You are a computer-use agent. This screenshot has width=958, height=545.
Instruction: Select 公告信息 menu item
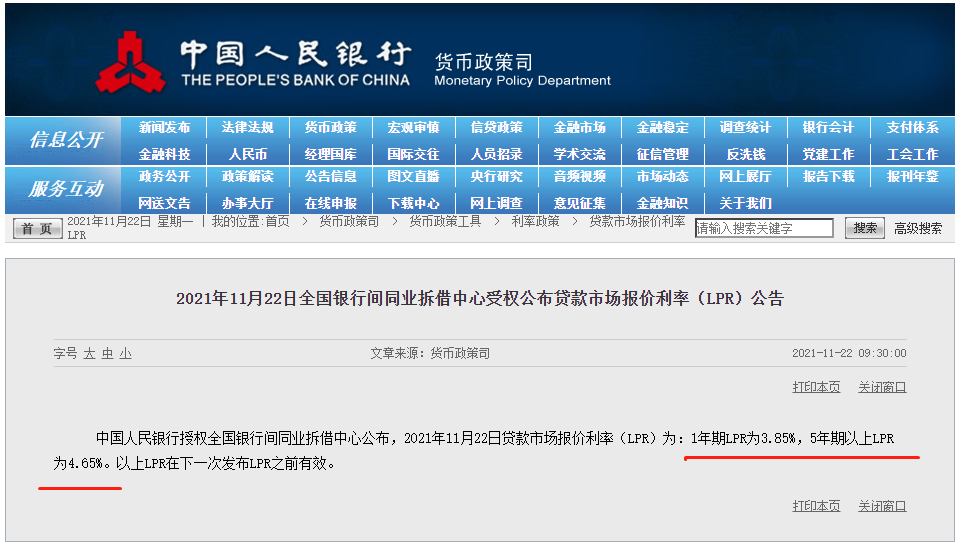pos(331,177)
